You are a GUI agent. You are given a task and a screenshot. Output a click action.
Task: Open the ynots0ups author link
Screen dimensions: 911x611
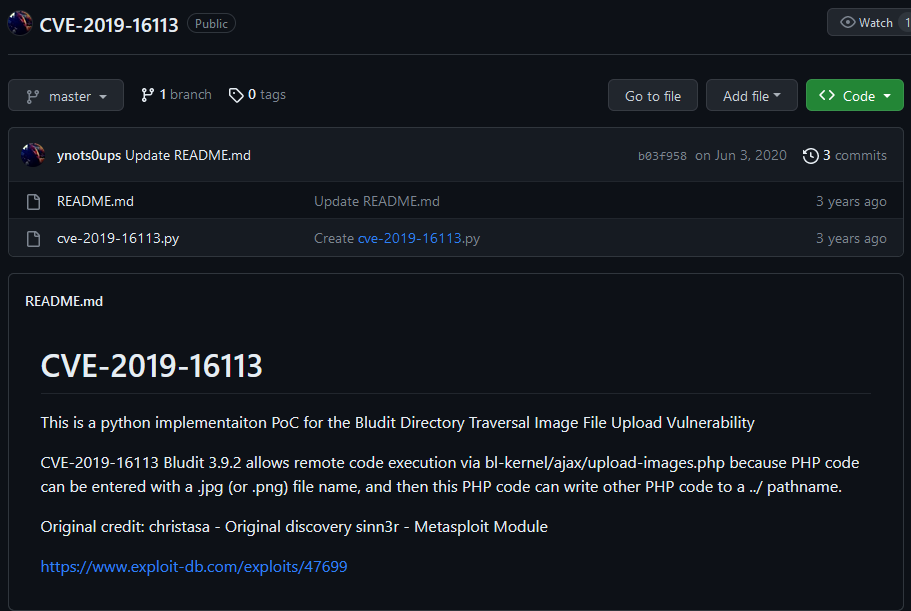click(89, 156)
